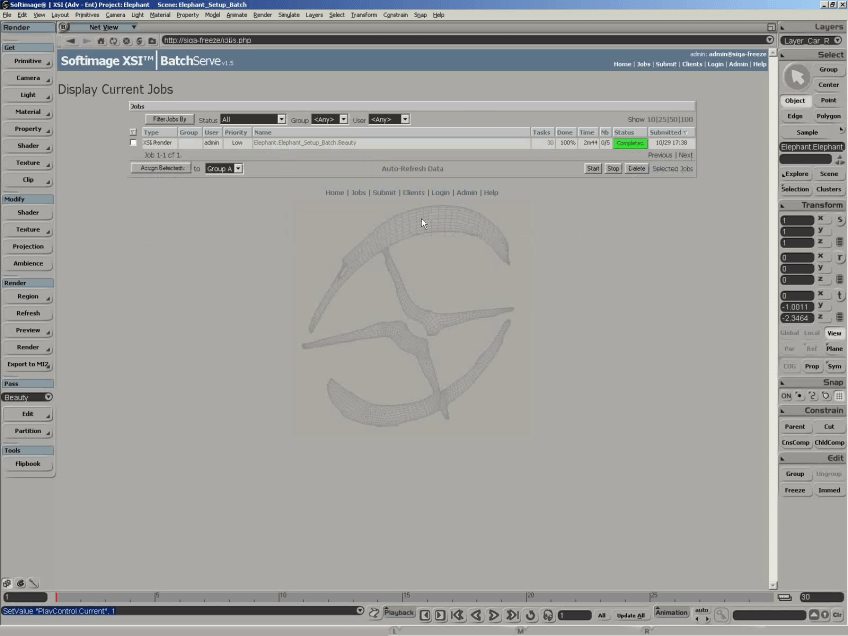Viewport: 848px width, 636px height.
Task: Click the rotate transform icon
Action: 840,257
